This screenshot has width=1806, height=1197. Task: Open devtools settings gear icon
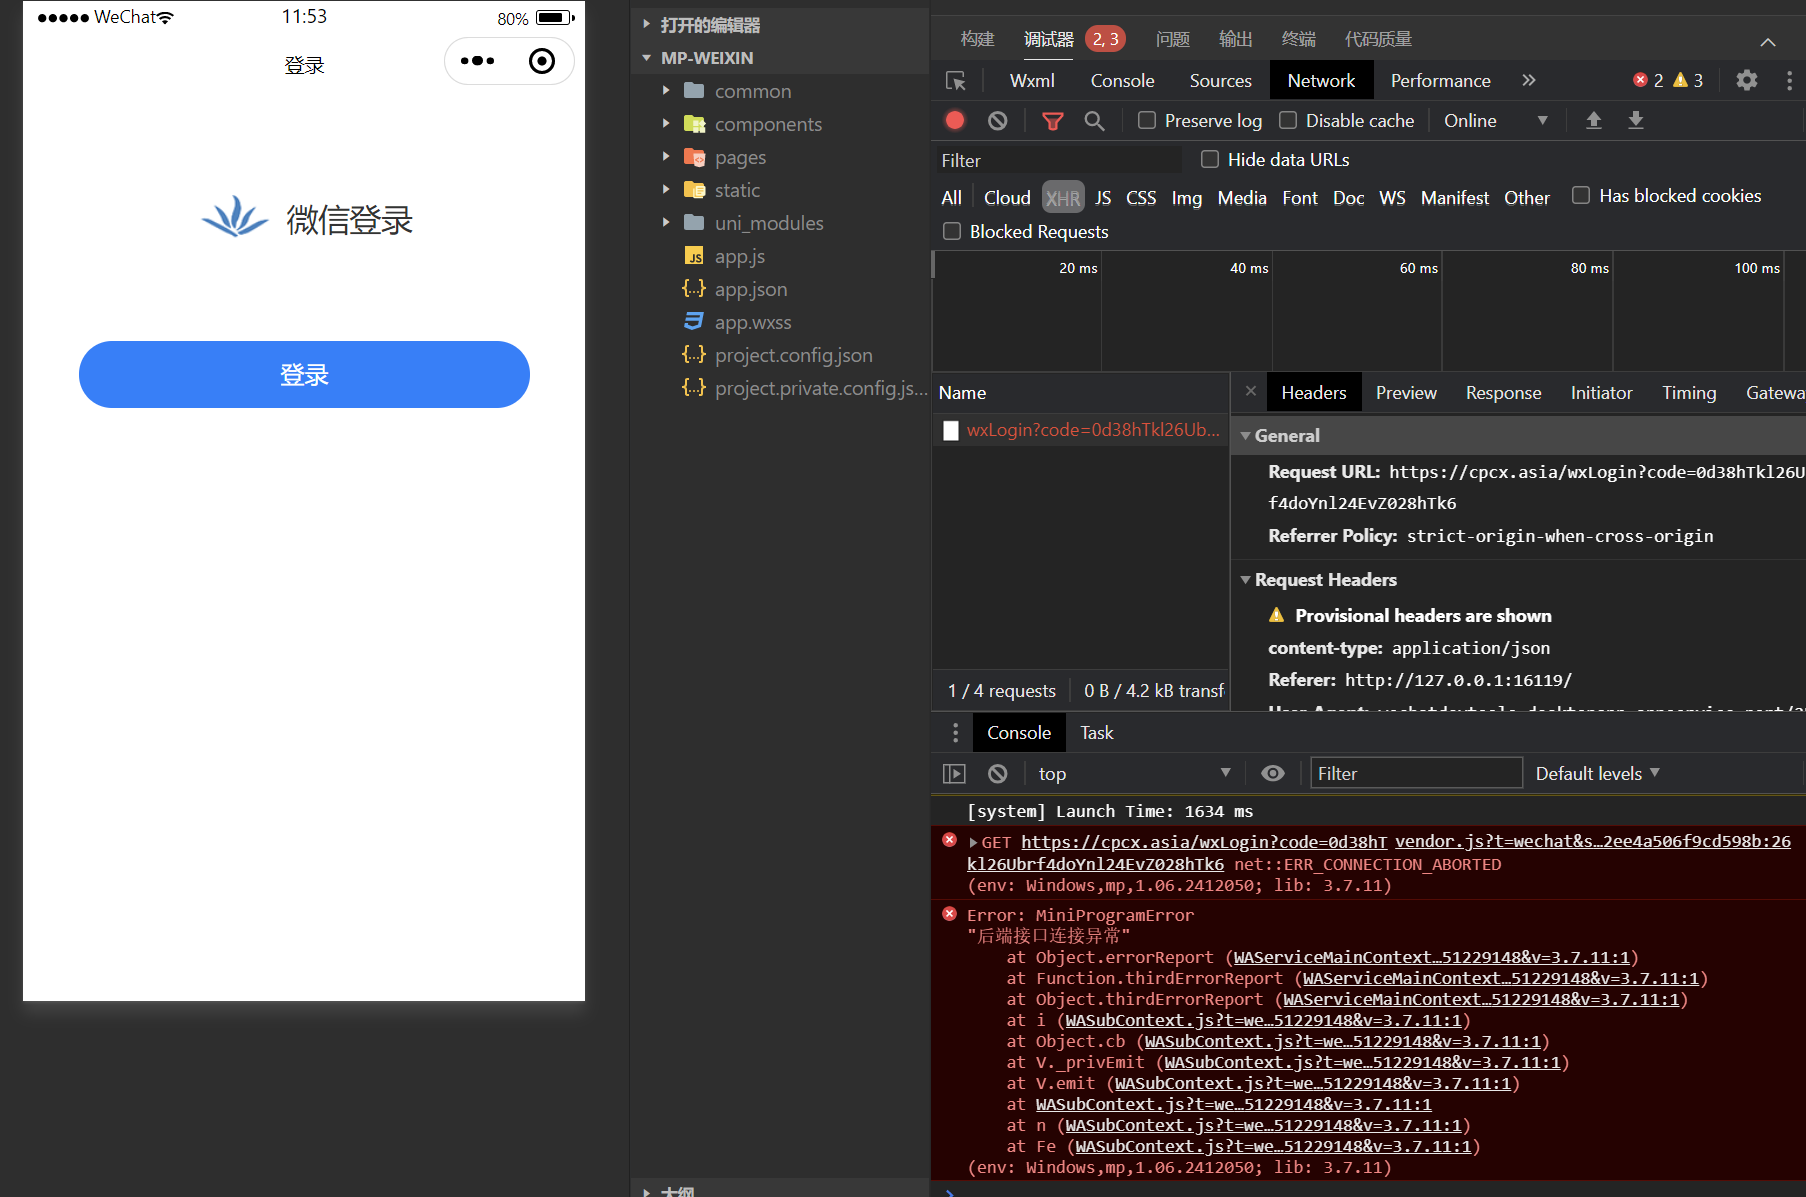pos(1747,80)
